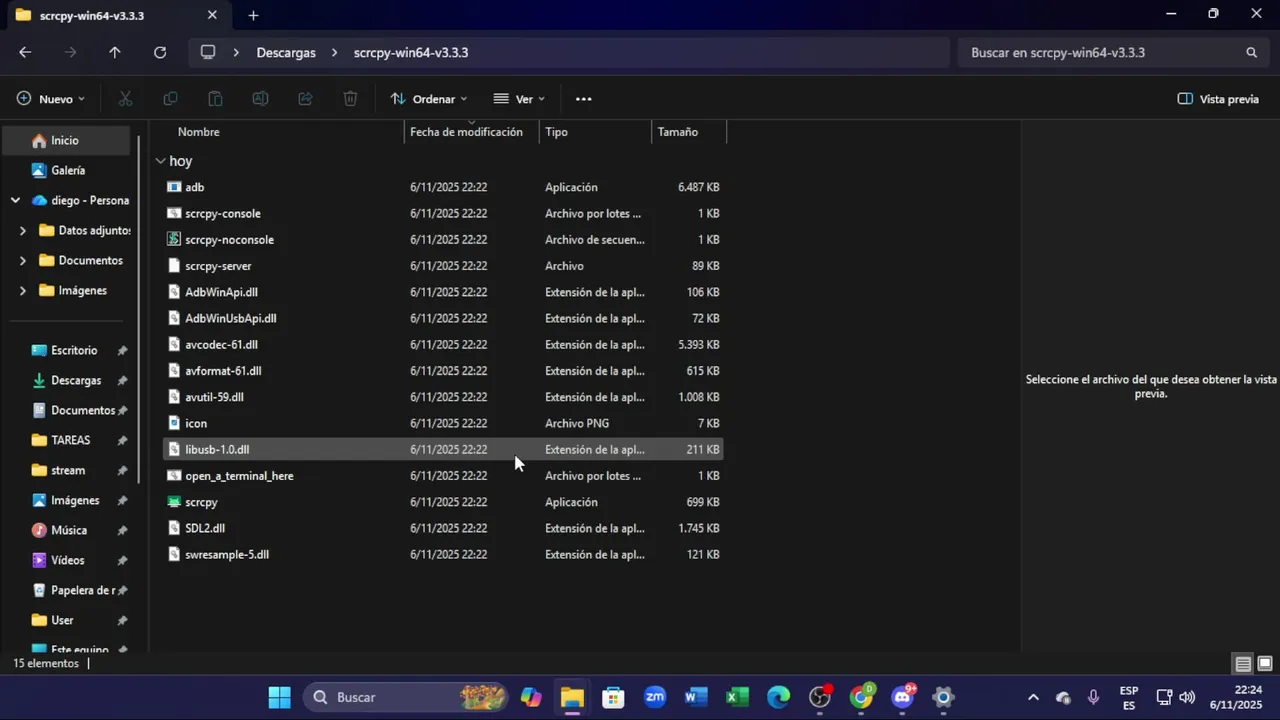The height and width of the screenshot is (720, 1280).
Task: Open Chrome from taskbar
Action: tap(861, 697)
